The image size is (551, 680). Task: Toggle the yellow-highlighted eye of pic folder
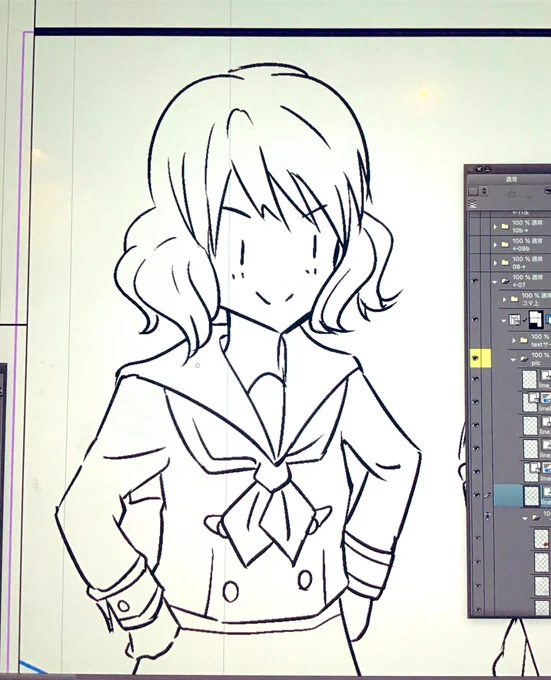[x=476, y=359]
